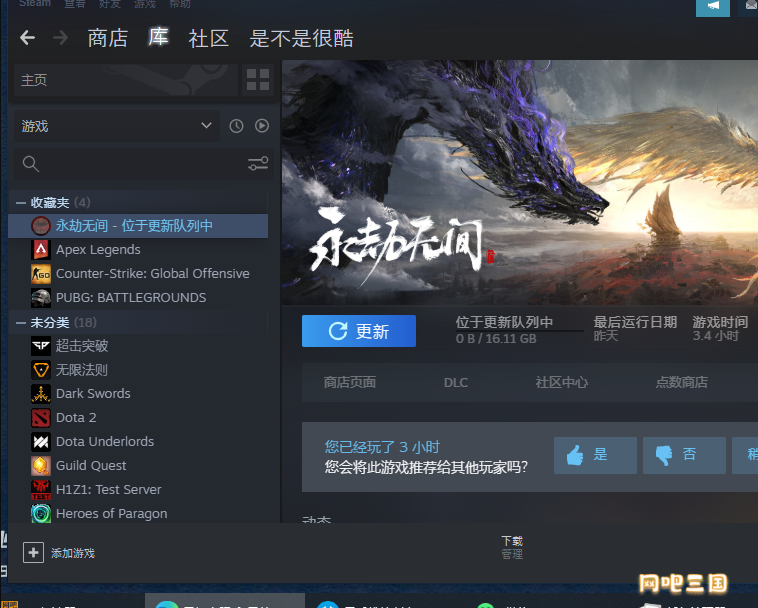Open the 是不是很酷 profile tab
Viewport: 758px width, 608px height.
click(x=301, y=38)
